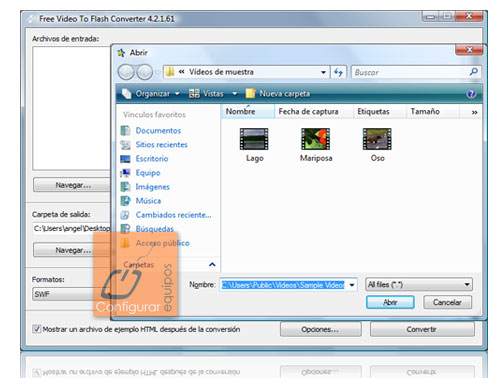Screen dimensions: 500x378
Task: Open the Nombre filename dropdown arrow
Action: (x=352, y=285)
